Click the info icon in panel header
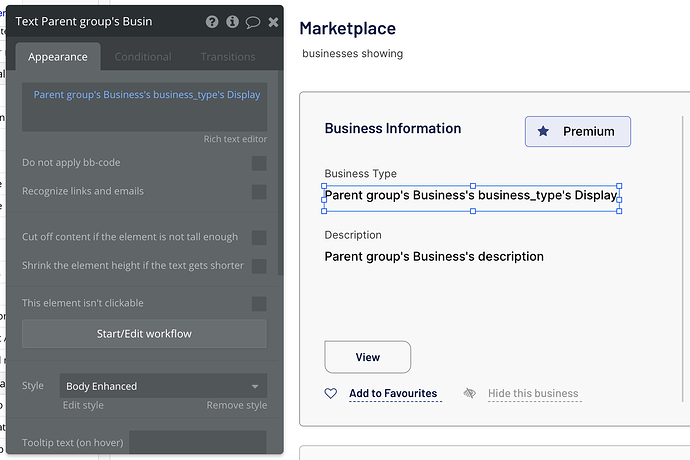The width and height of the screenshot is (690, 460). coord(232,22)
